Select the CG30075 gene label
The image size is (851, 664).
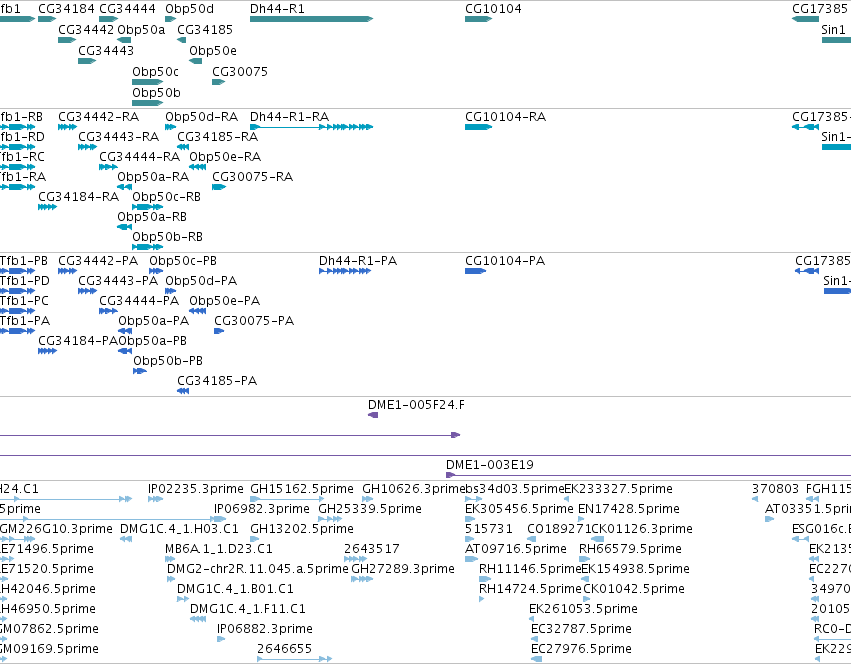240,71
